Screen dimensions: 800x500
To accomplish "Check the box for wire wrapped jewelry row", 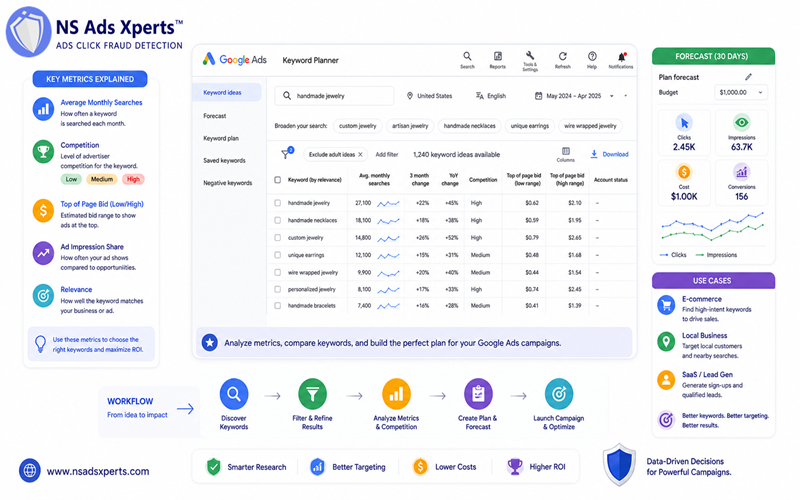I will (278, 272).
